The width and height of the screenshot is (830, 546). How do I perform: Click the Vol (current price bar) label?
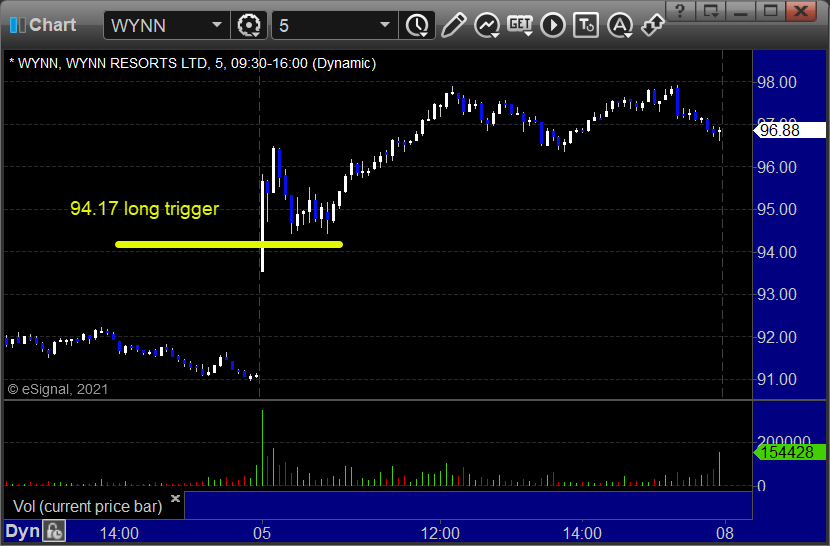[87, 506]
